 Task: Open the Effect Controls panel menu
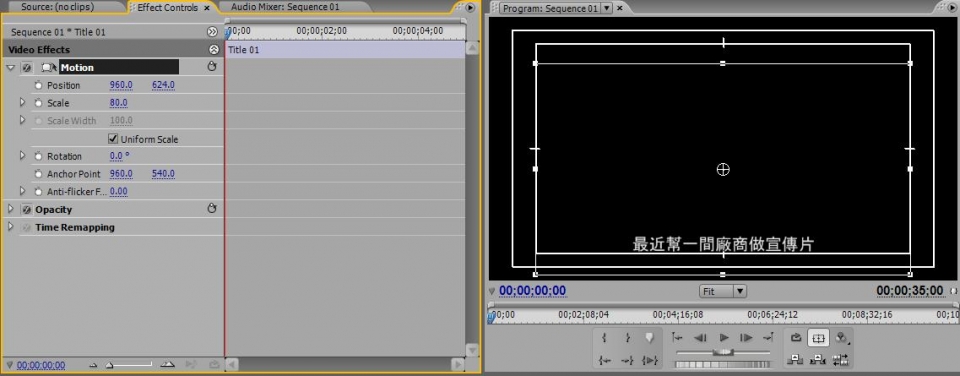470,7
